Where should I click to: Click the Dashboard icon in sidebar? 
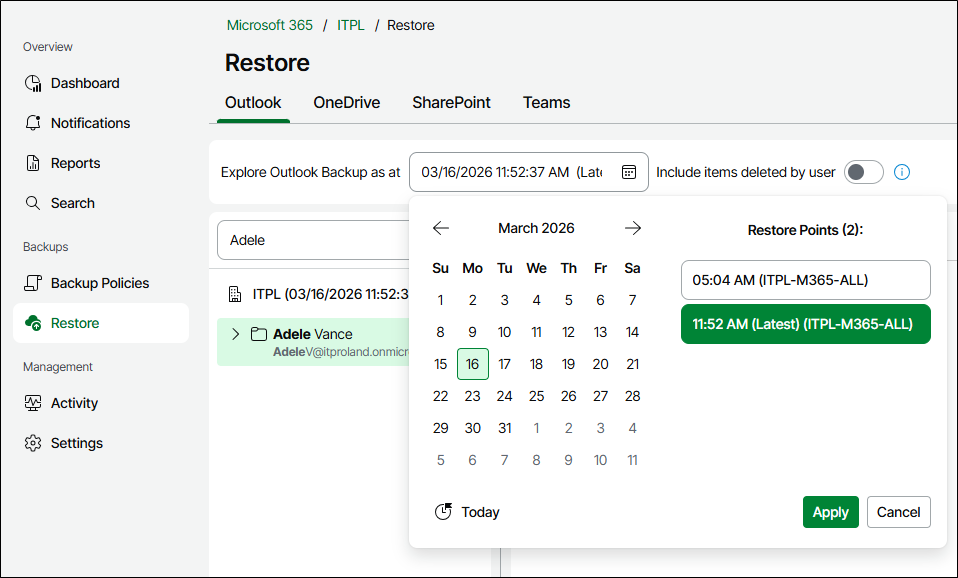tap(33, 83)
